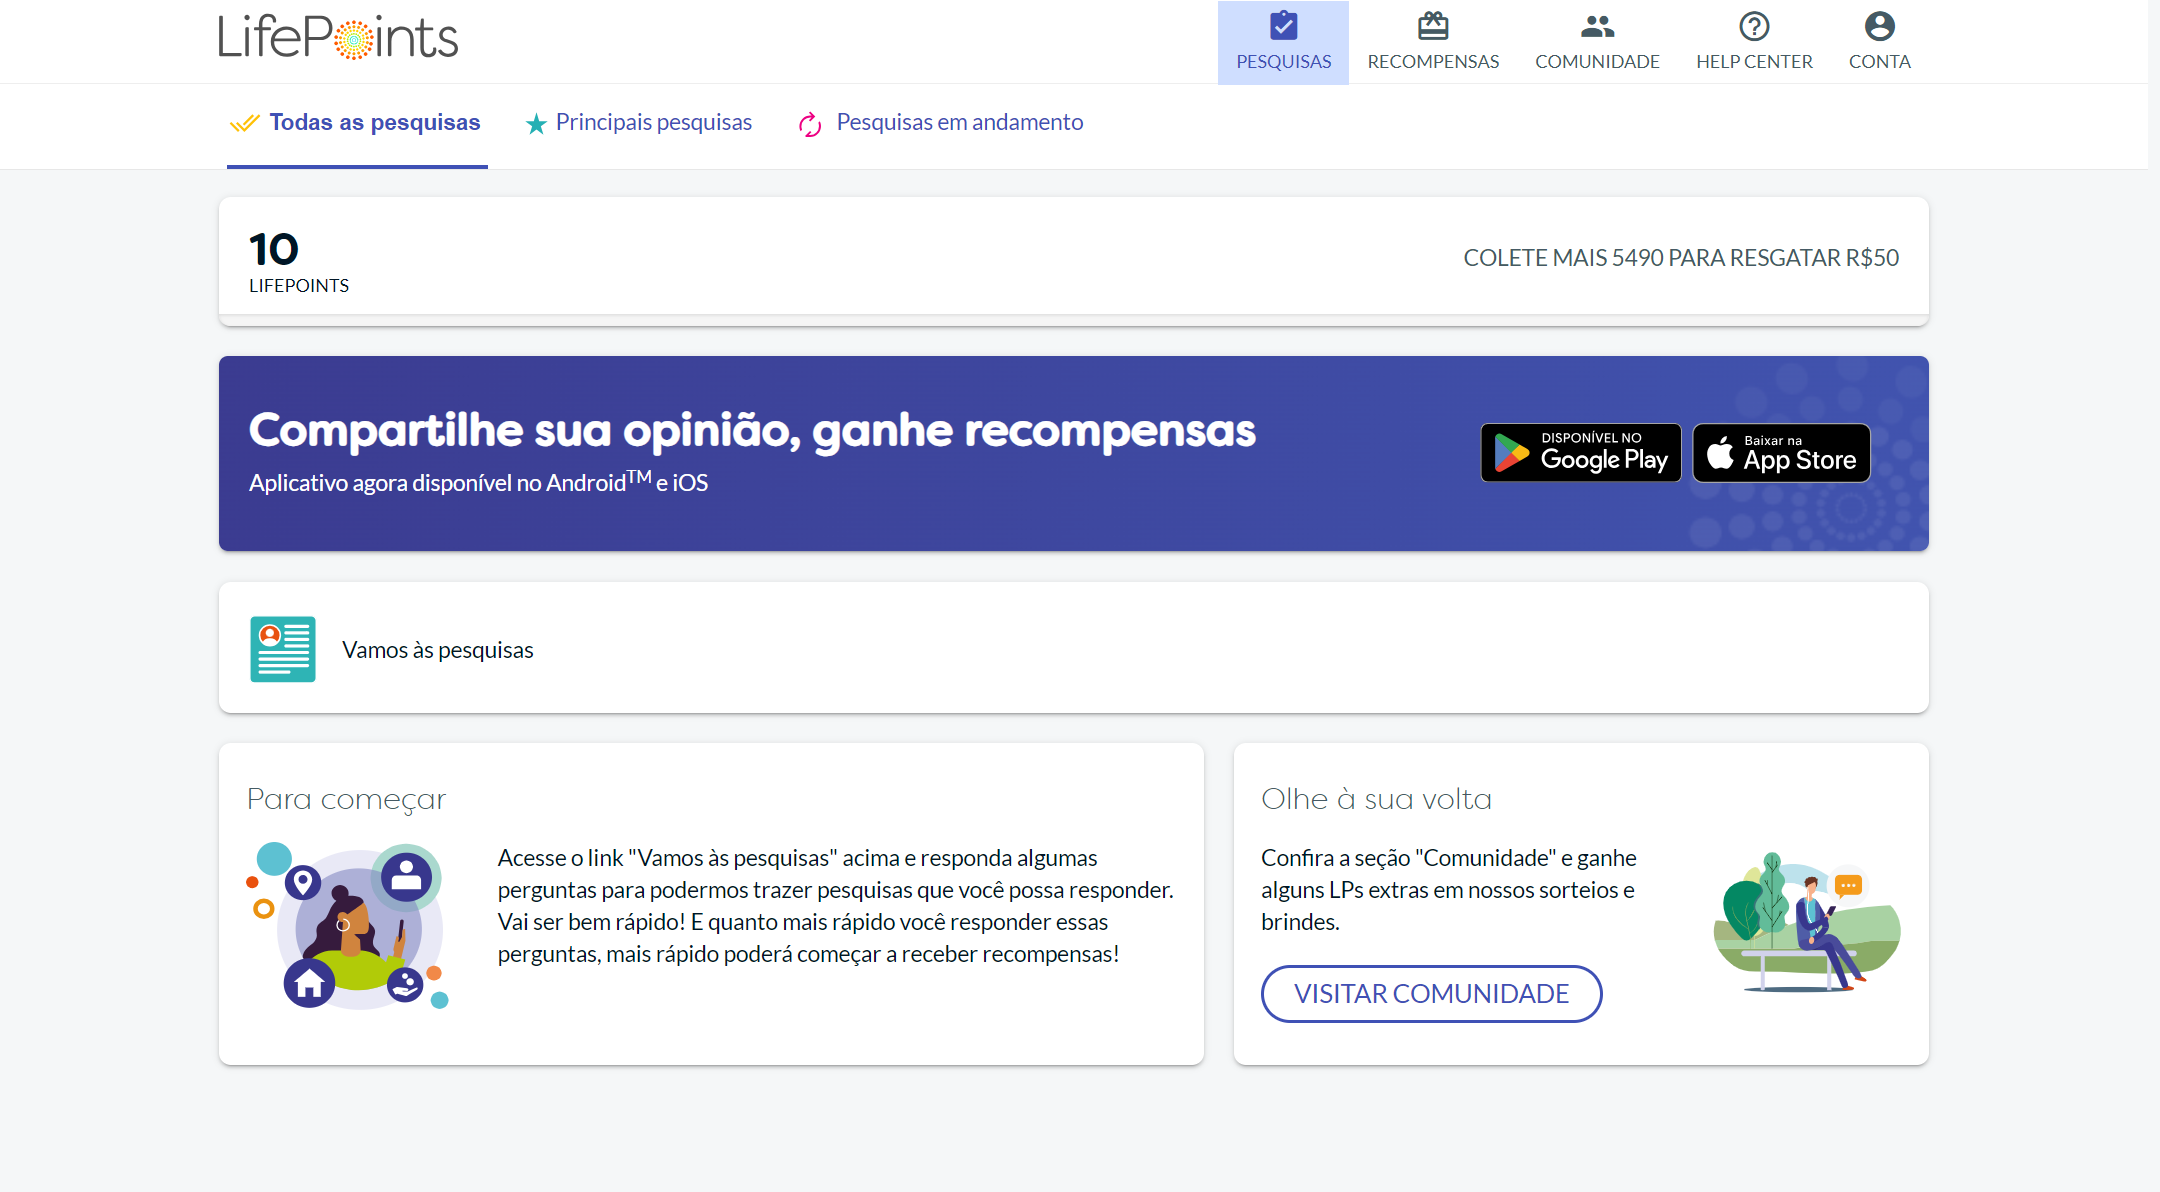Open the Conta account icon
The height and width of the screenshot is (1192, 2160).
(x=1879, y=25)
